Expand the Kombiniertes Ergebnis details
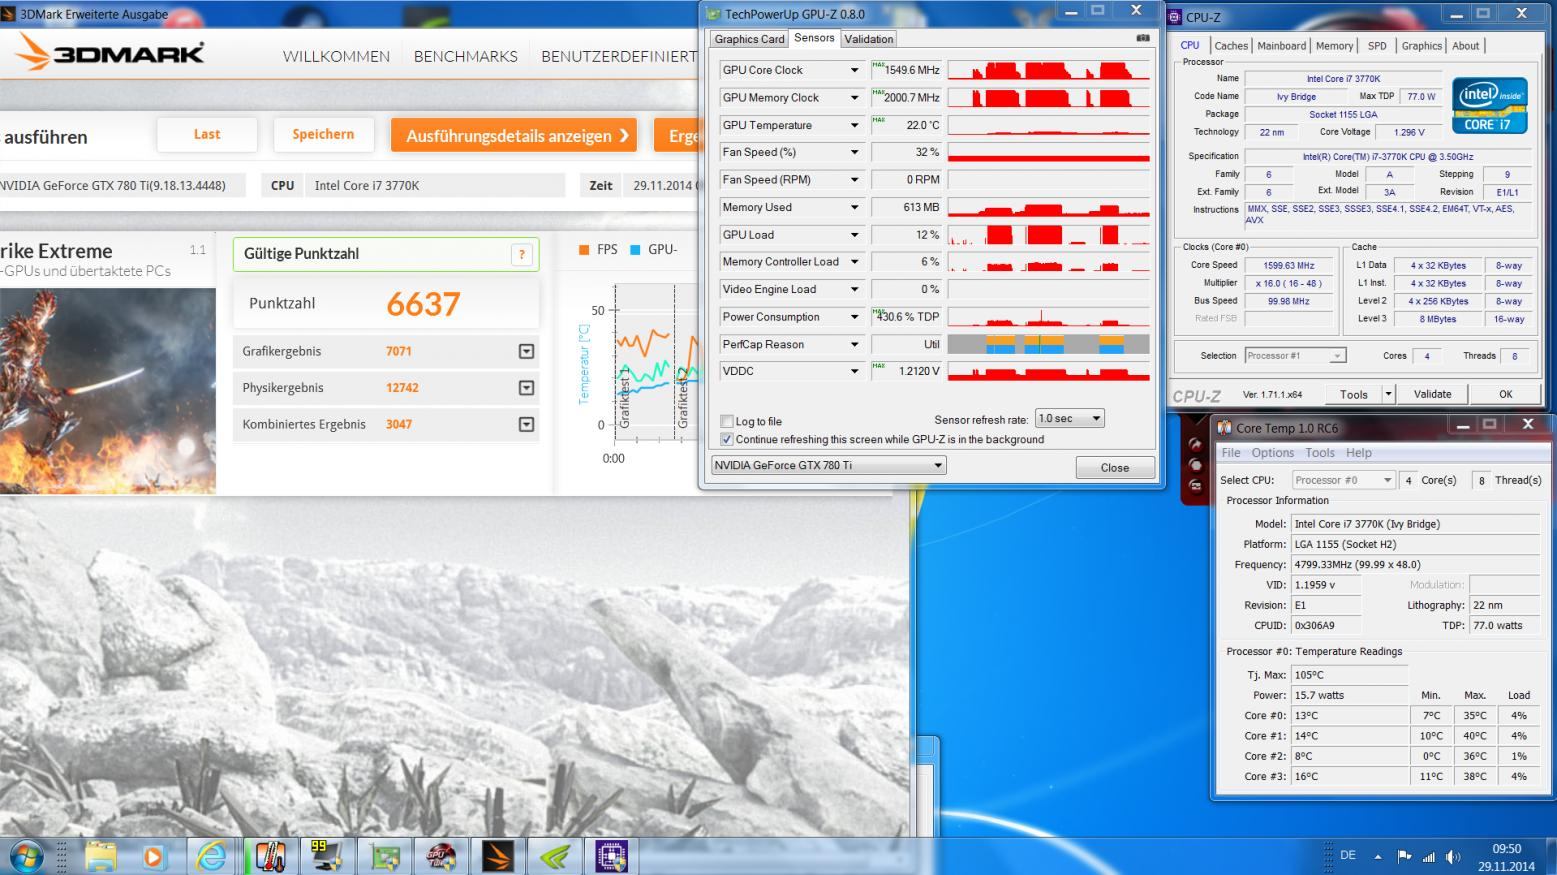 coord(526,424)
